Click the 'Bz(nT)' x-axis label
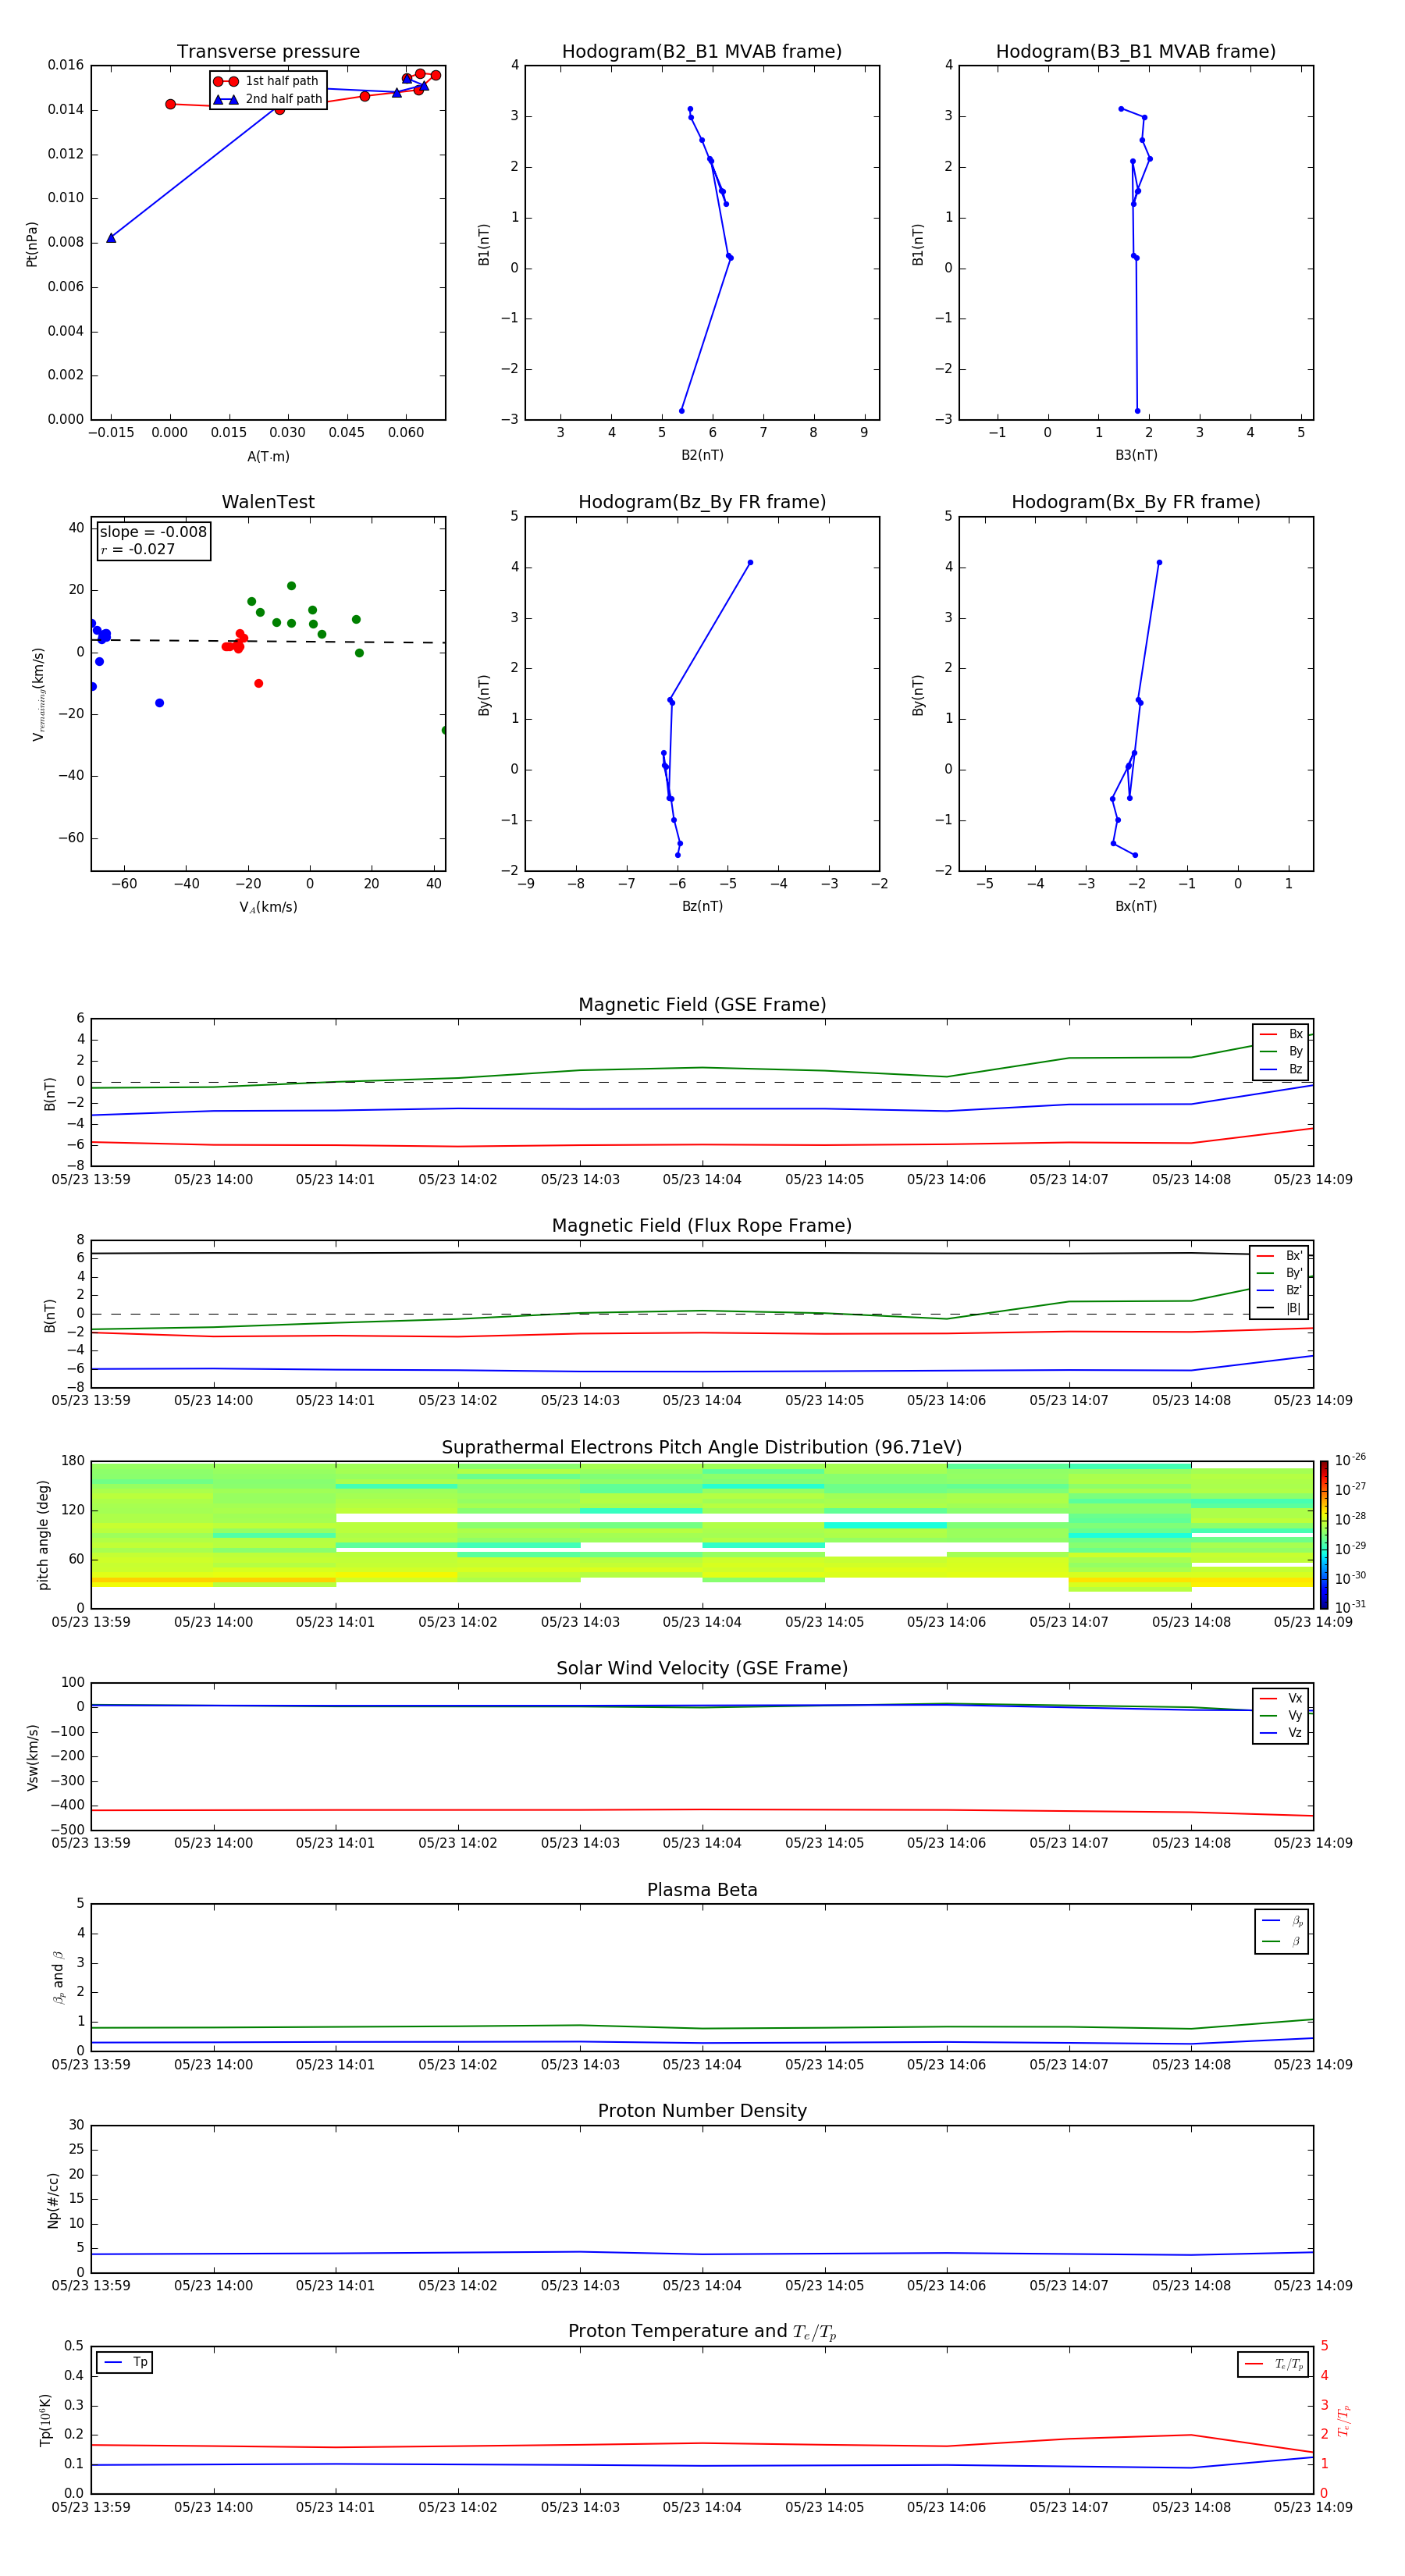 [x=702, y=906]
